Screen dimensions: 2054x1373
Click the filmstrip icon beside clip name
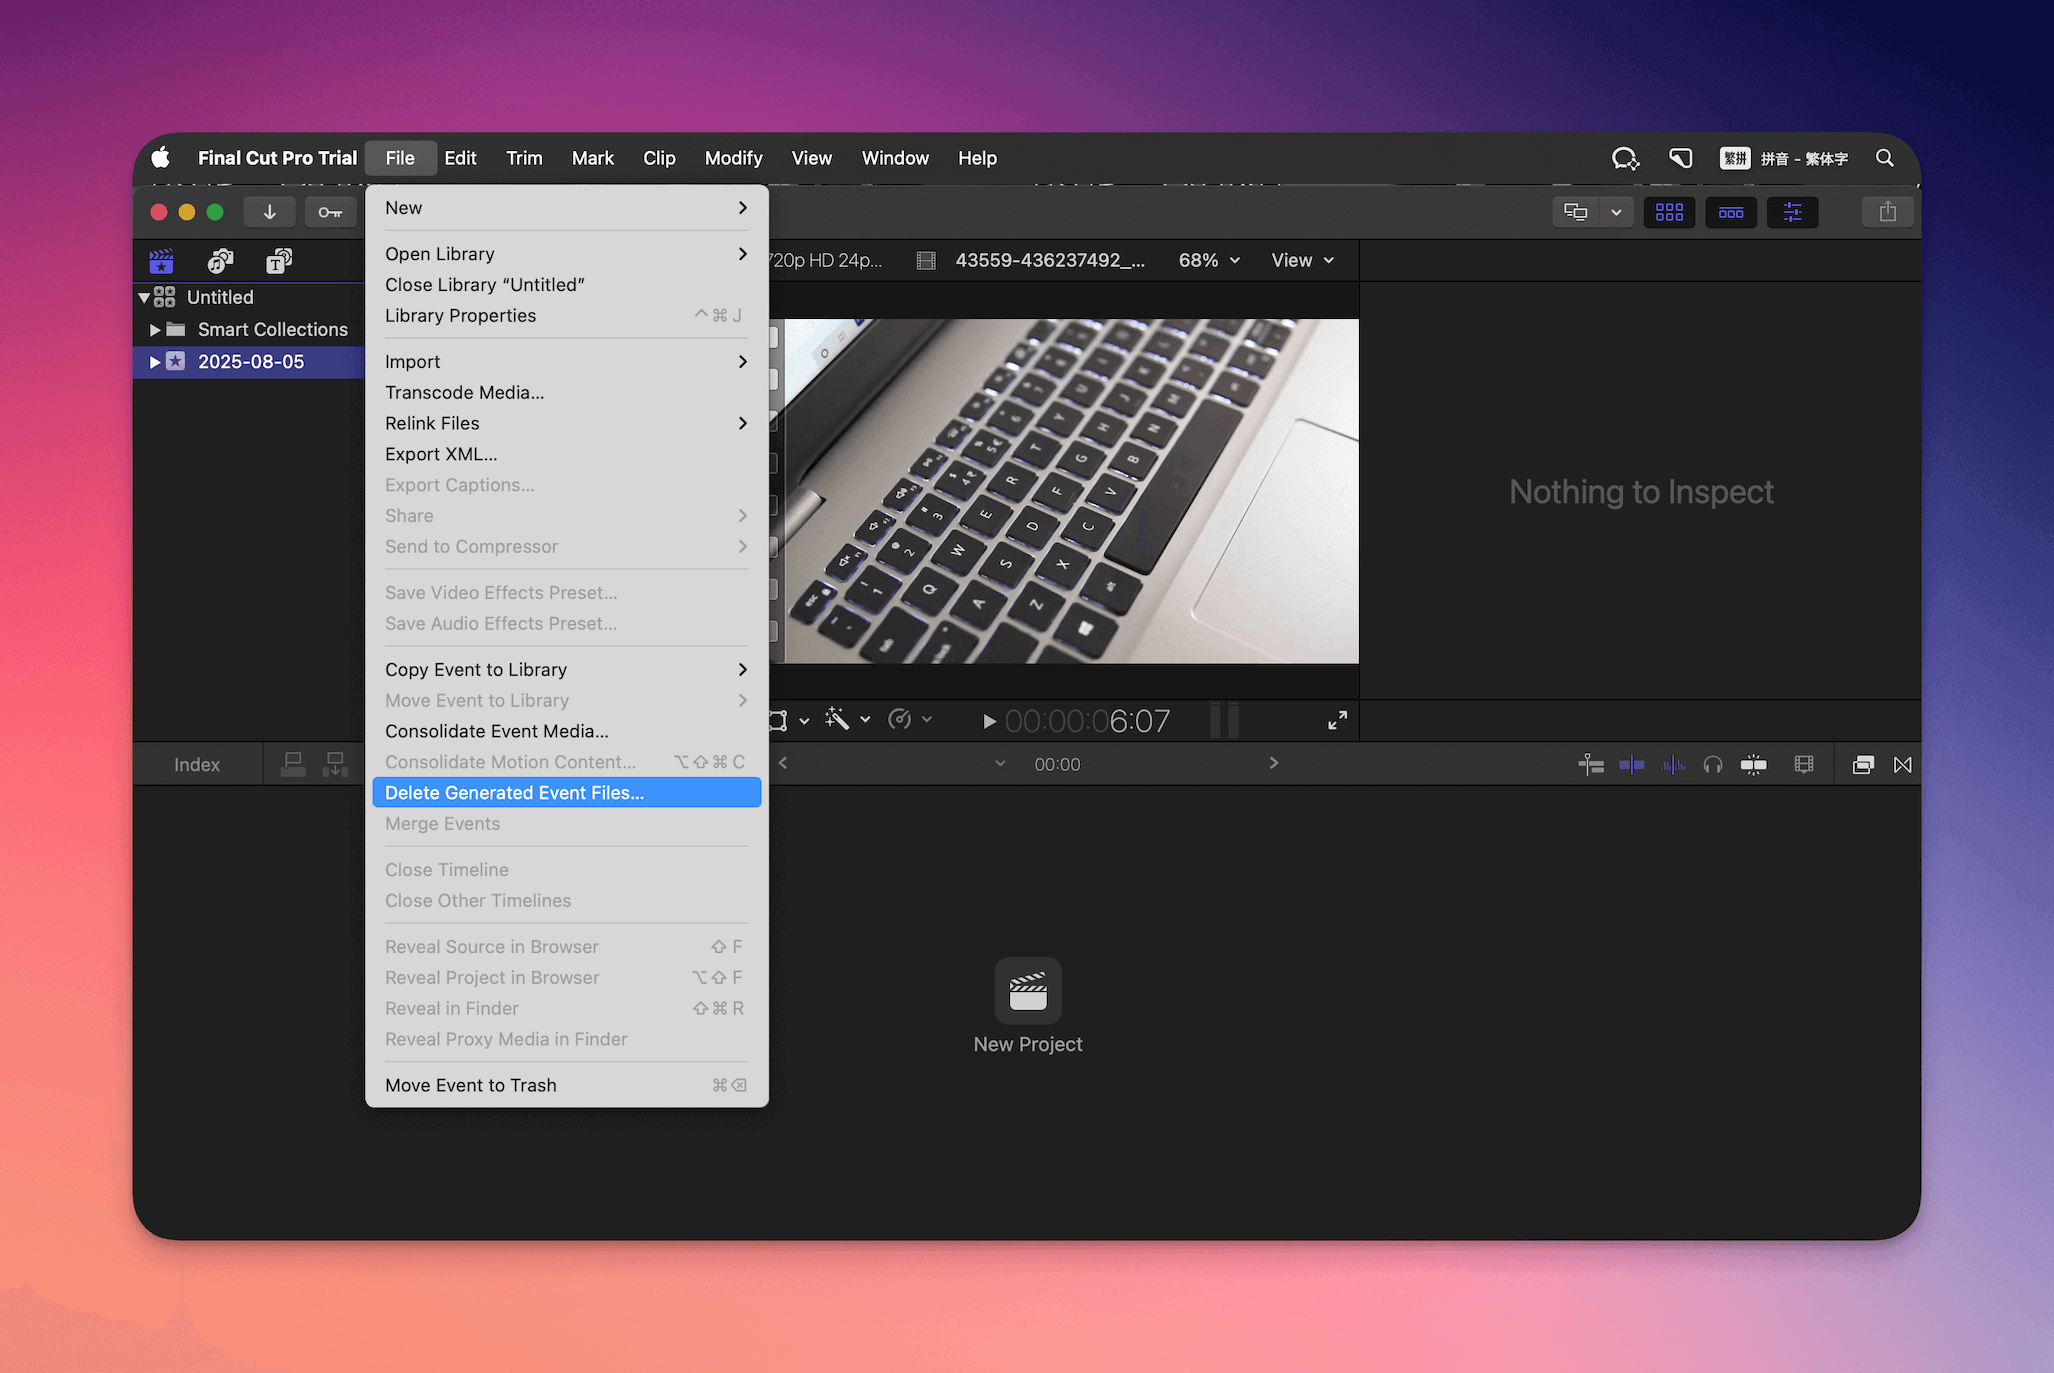pos(926,260)
